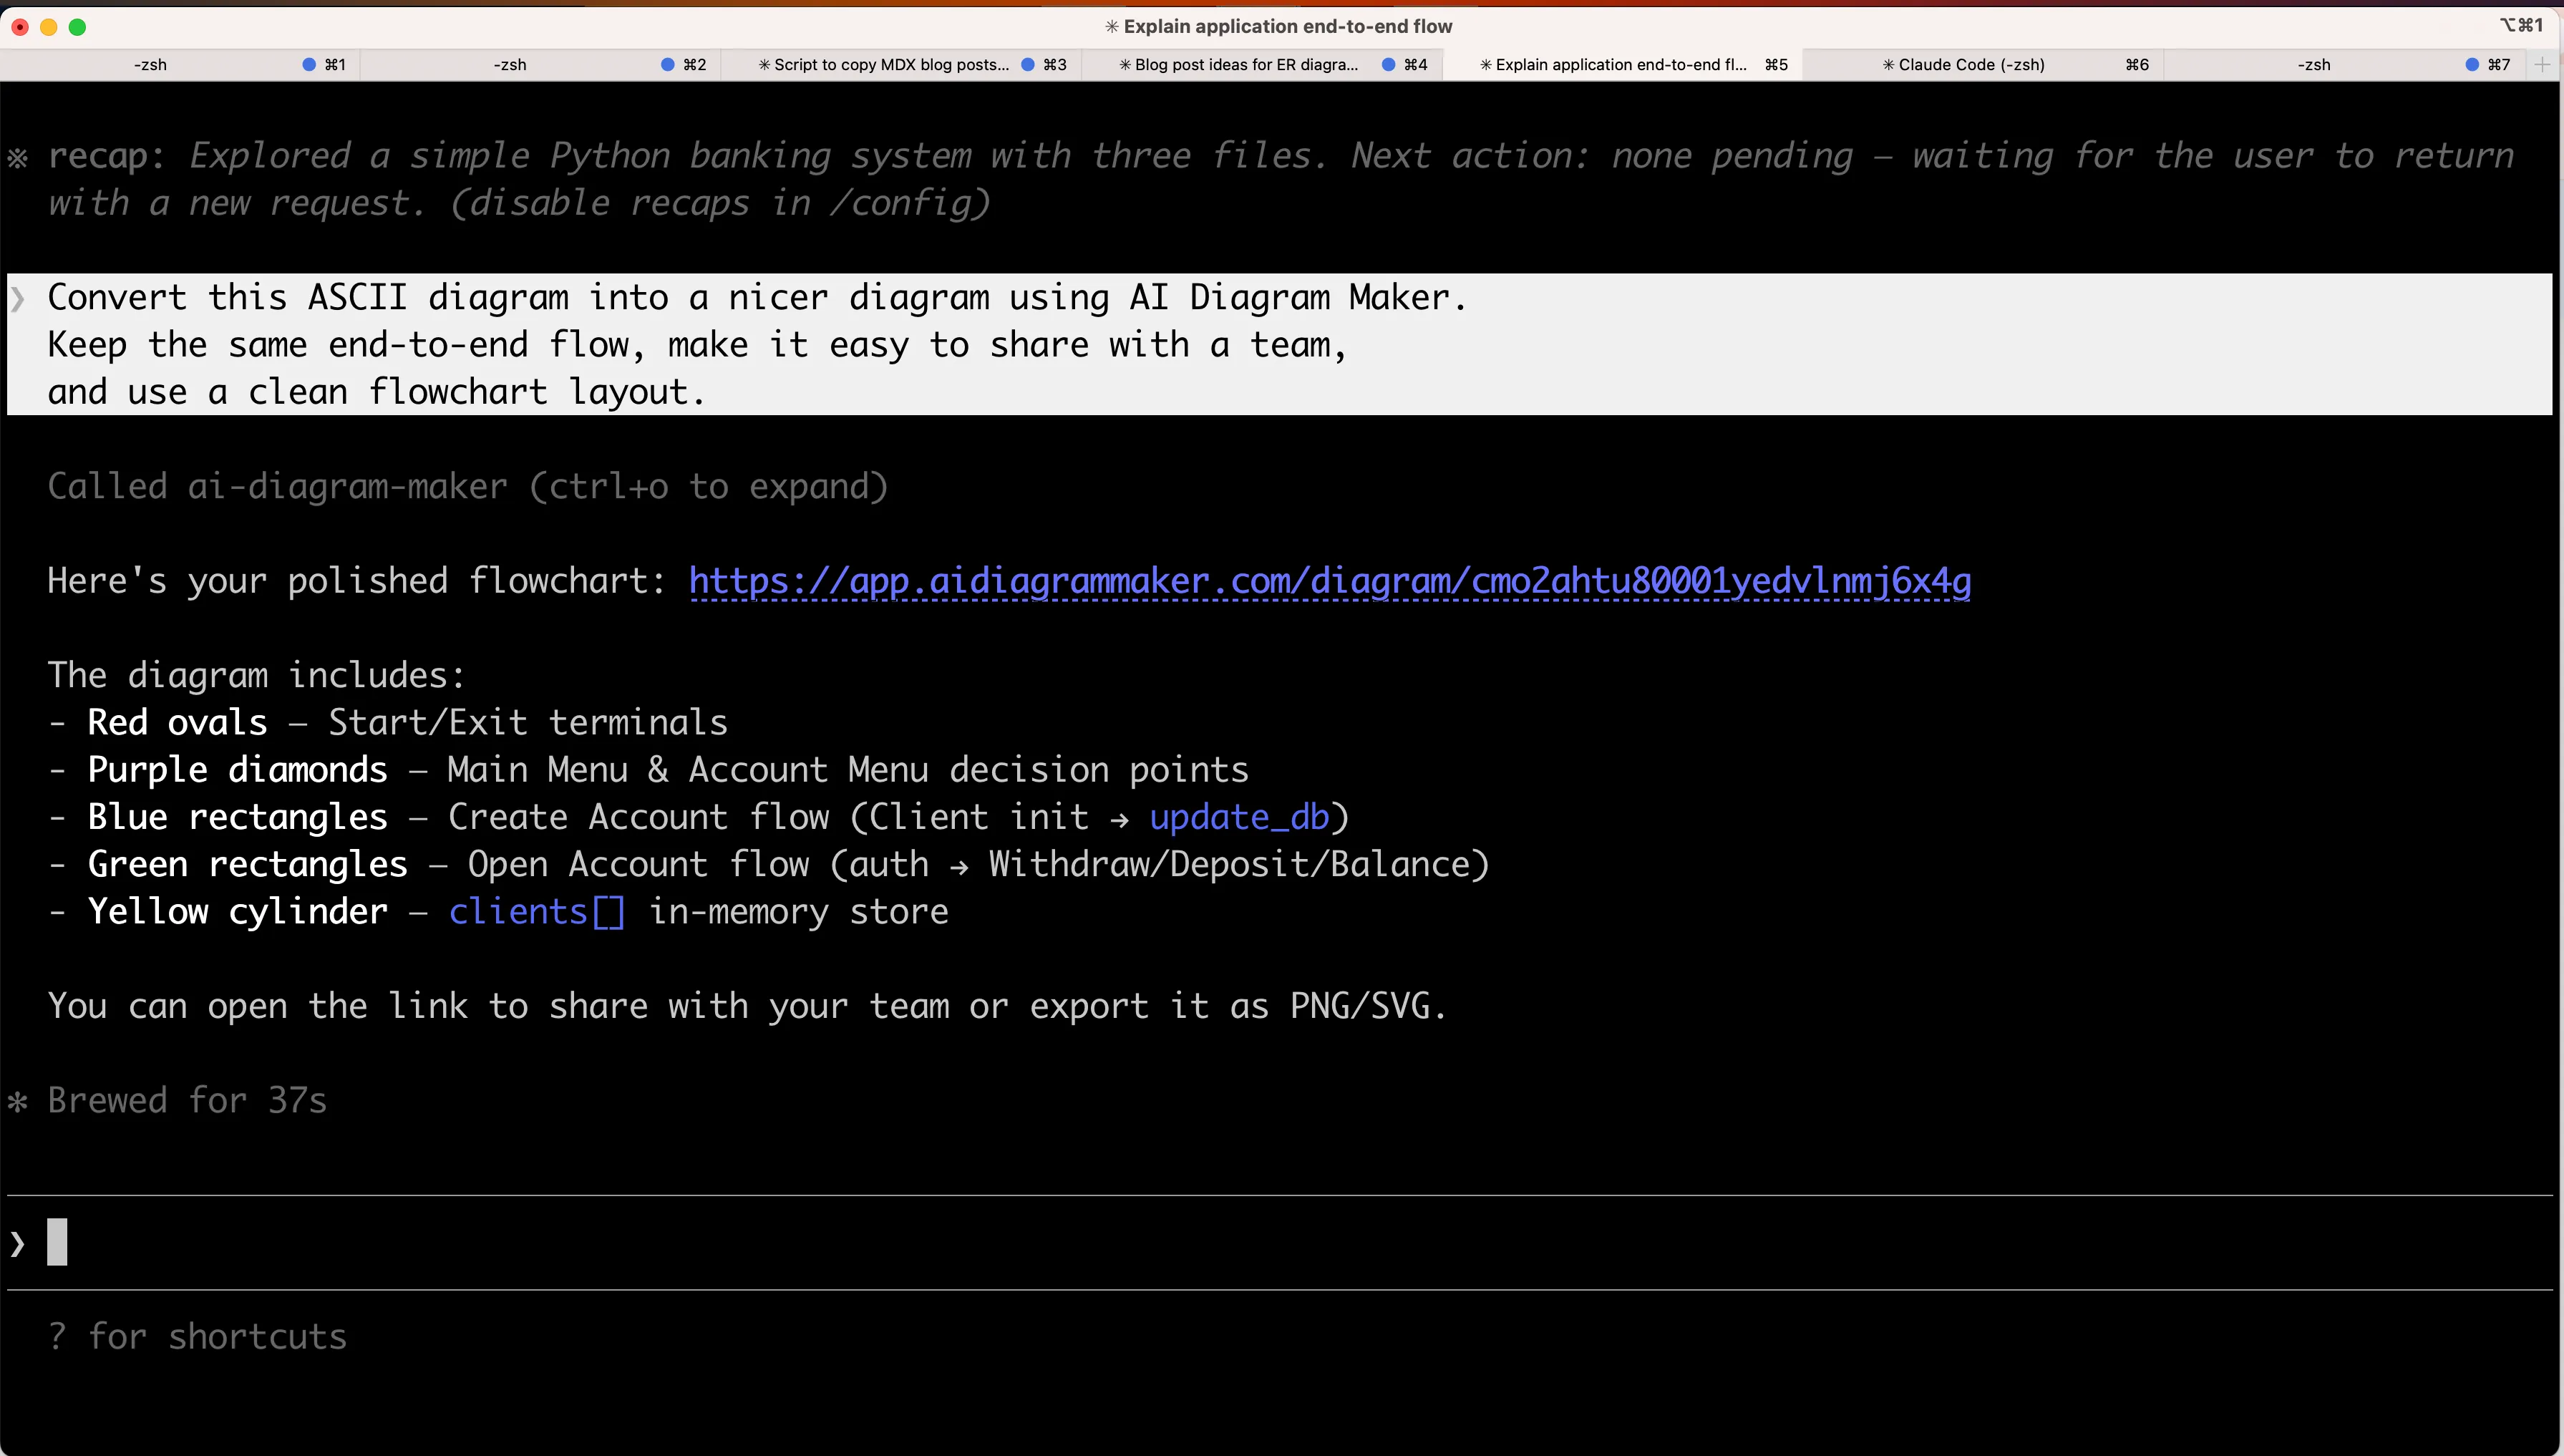The image size is (2564, 1456).
Task: Click the blue activity dot on the ⌘2 tab
Action: [667, 64]
